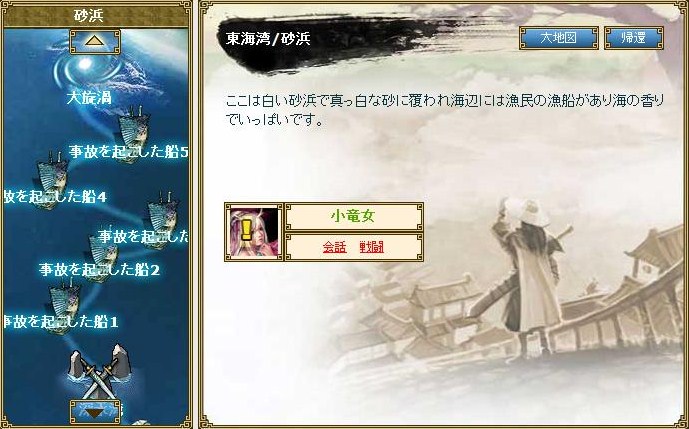Click the 小竜女 name label

[354, 216]
